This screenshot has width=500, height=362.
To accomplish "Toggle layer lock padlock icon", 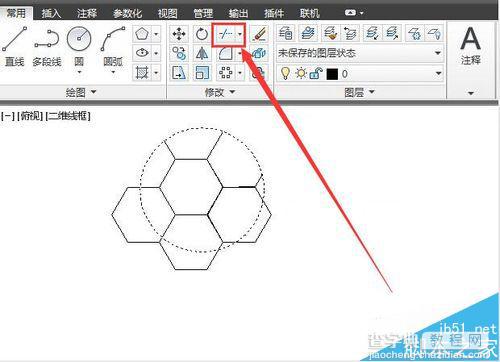I will [x=316, y=73].
